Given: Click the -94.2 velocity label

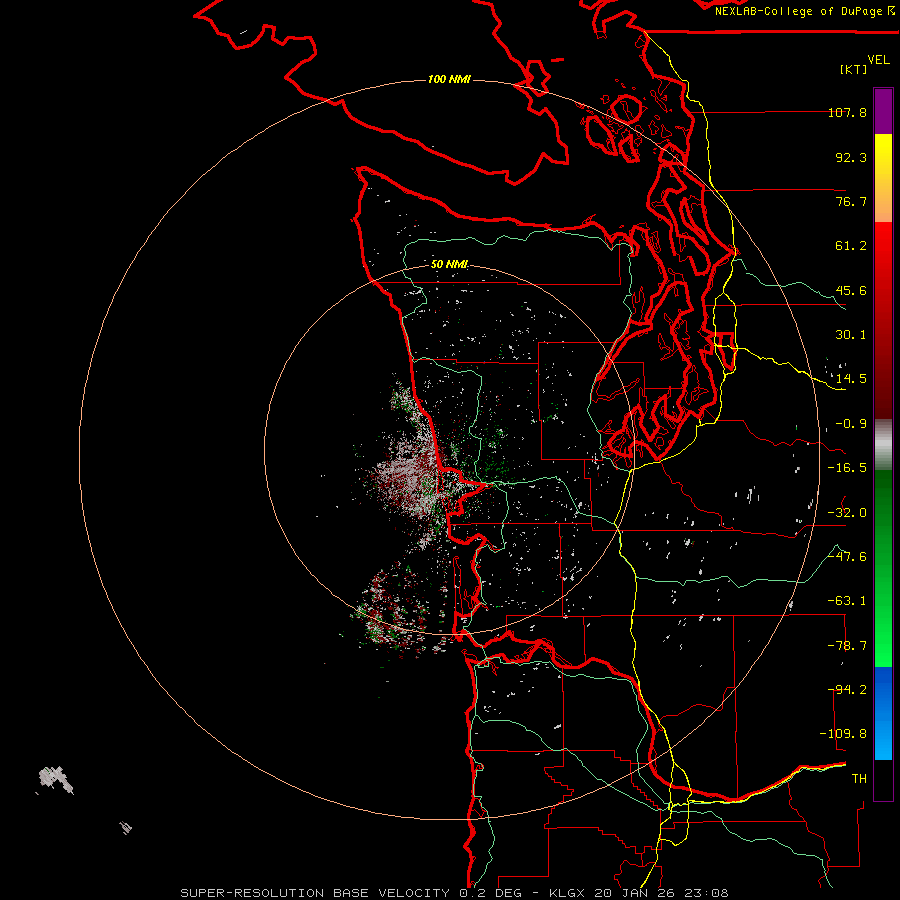Looking at the screenshot, I should point(847,690).
